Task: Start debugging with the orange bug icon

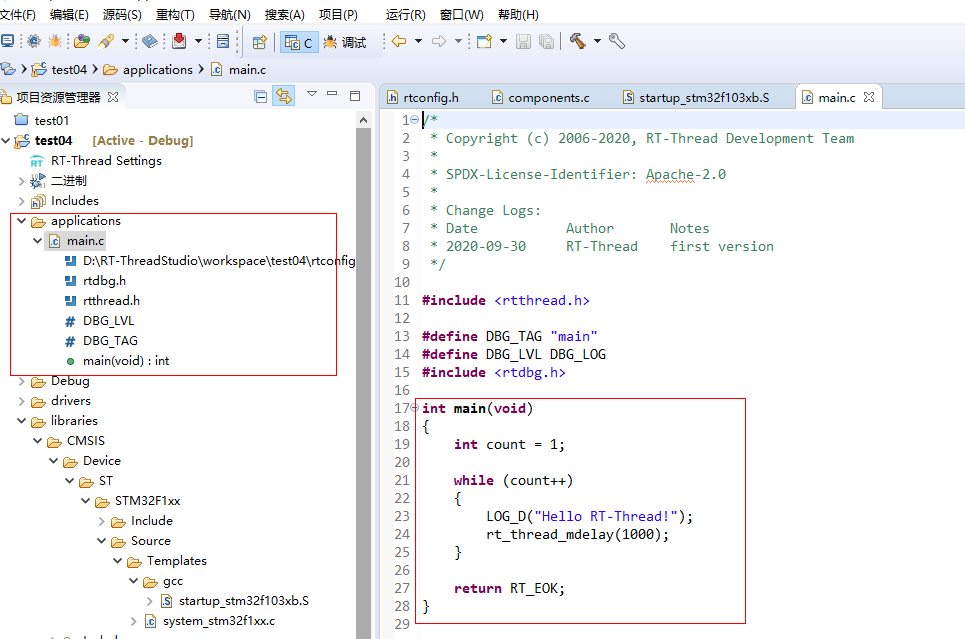Action: click(x=55, y=41)
